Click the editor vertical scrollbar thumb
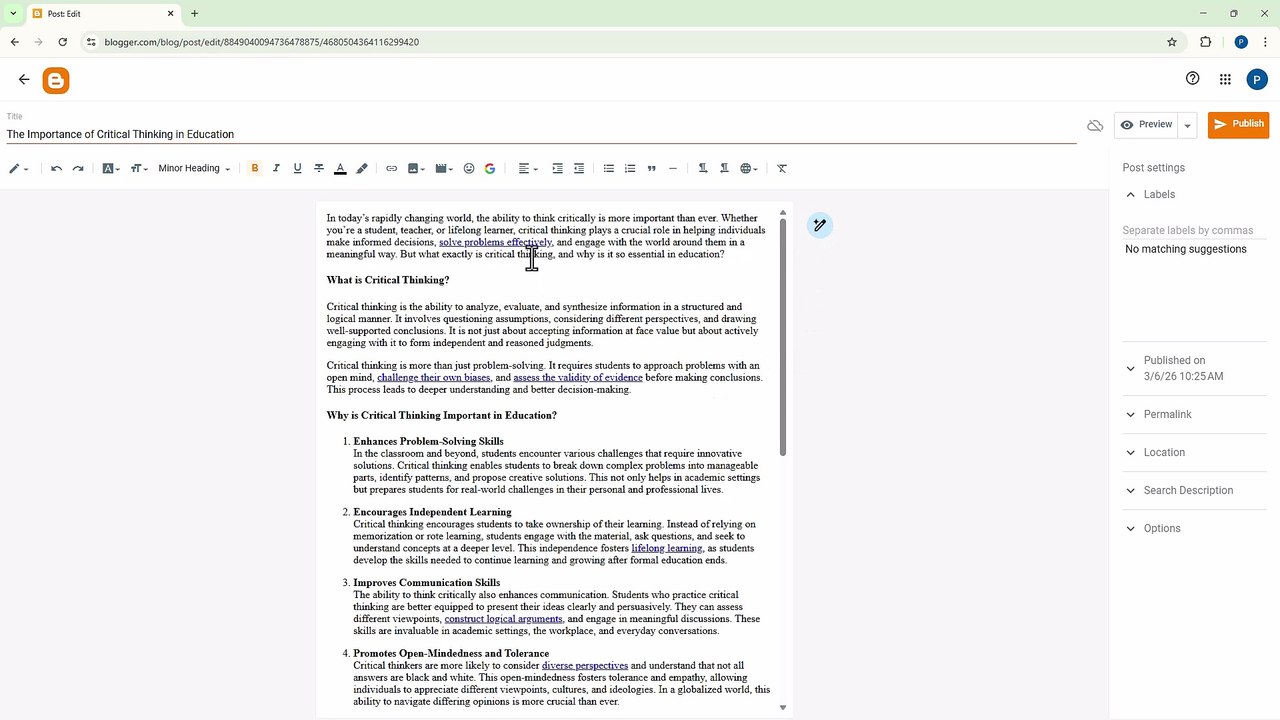1280x720 pixels. (x=783, y=336)
